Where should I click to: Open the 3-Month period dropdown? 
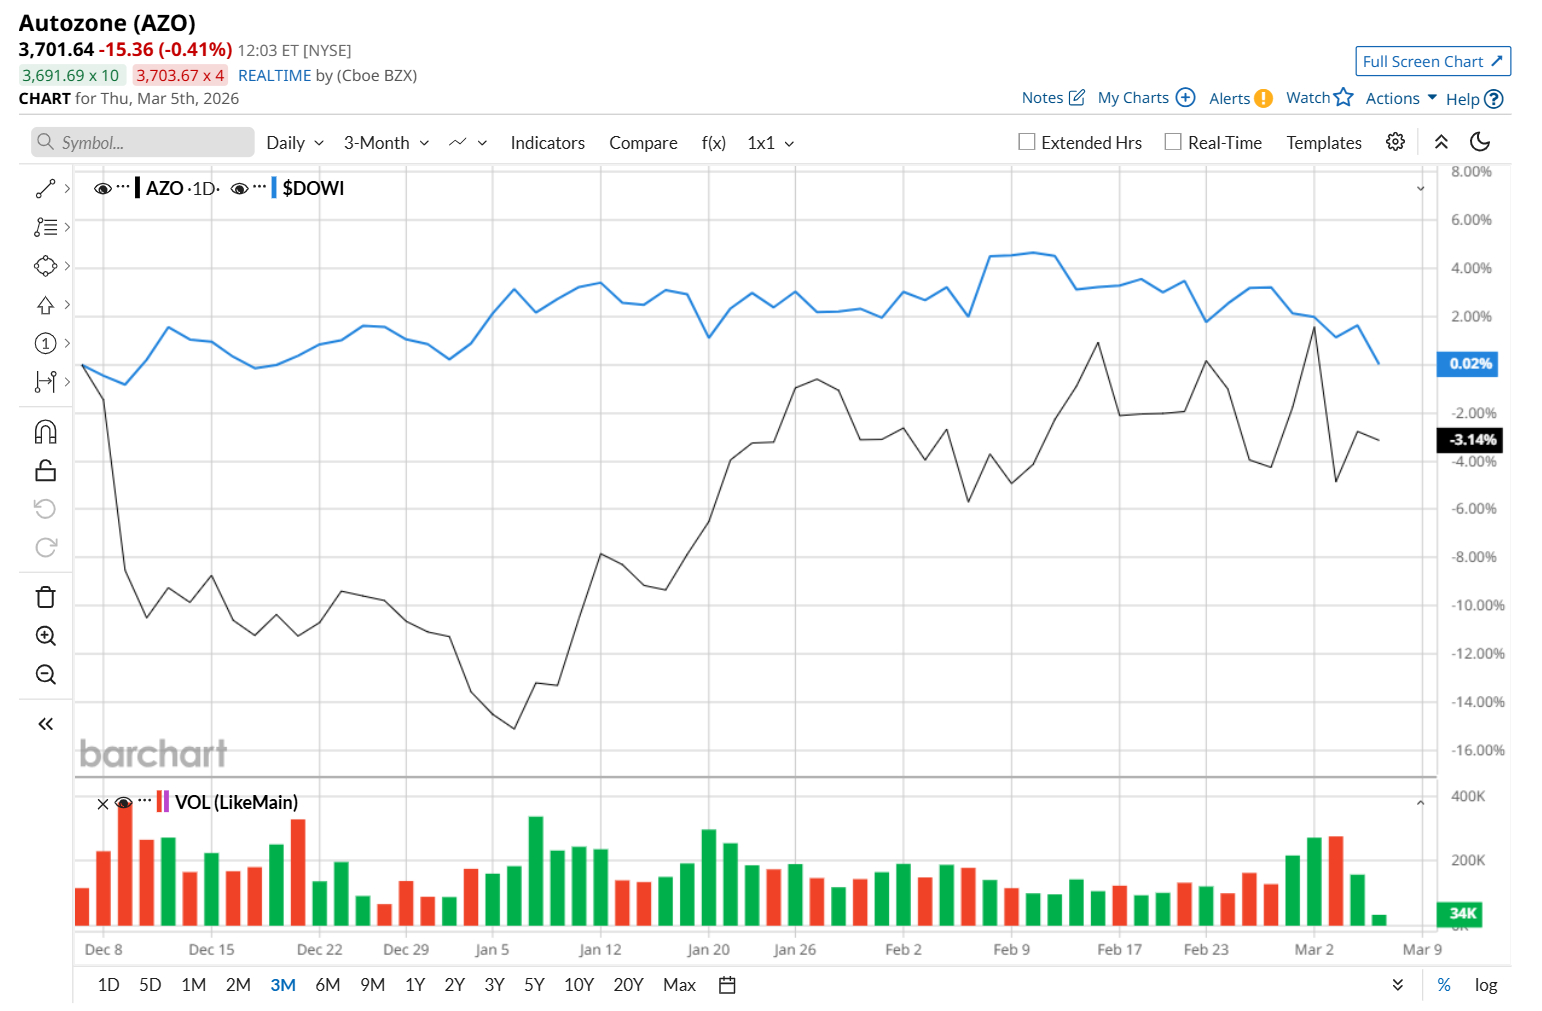point(386,143)
